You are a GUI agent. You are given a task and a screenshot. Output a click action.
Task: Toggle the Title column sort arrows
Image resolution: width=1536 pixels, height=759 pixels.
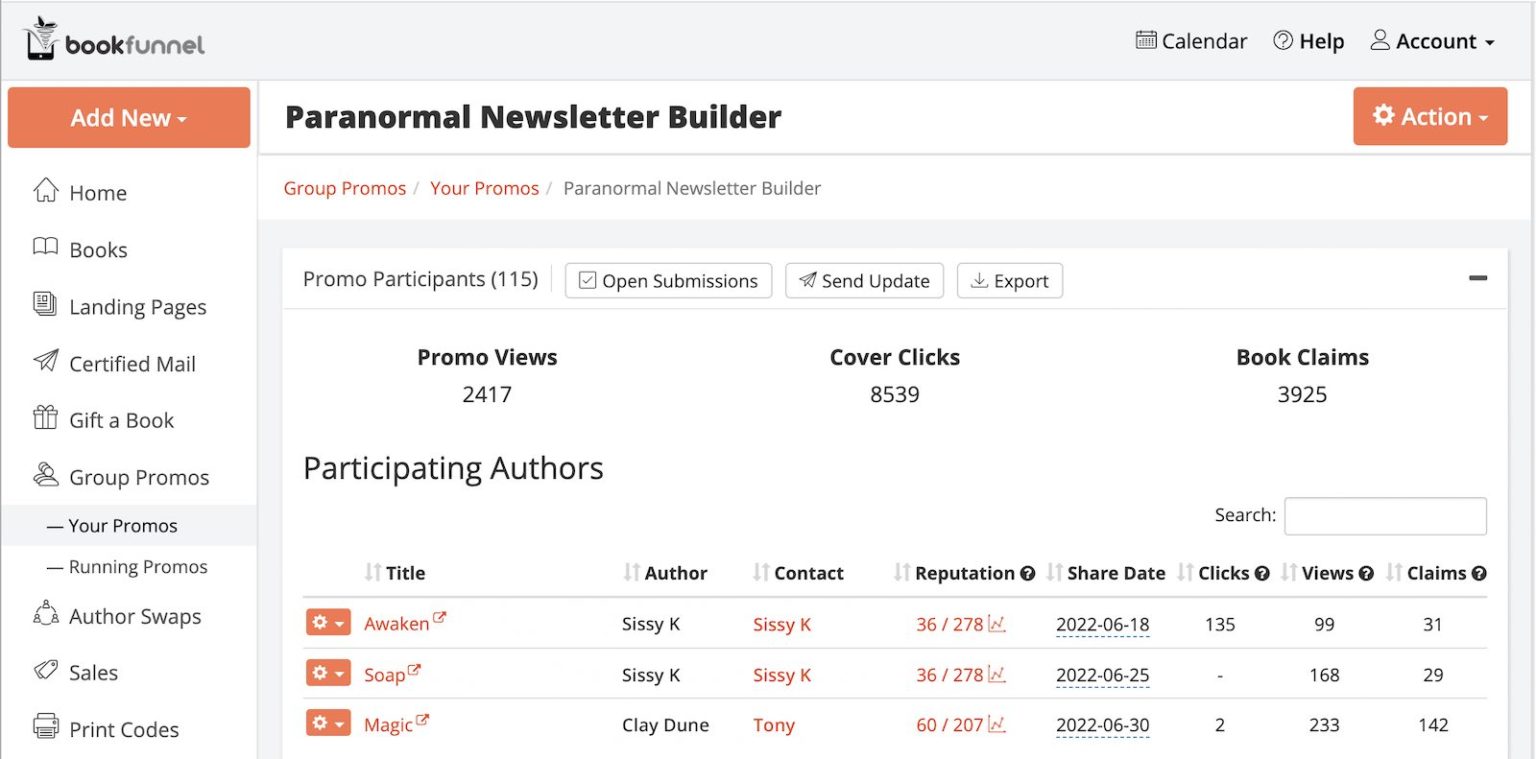[x=371, y=573]
